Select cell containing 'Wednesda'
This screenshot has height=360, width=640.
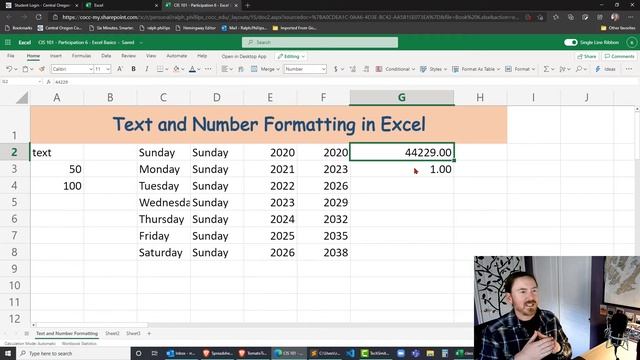click(x=163, y=202)
